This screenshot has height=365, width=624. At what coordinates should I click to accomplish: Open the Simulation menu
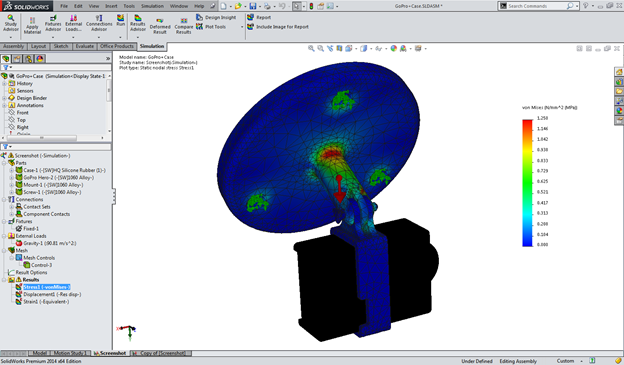click(152, 6)
